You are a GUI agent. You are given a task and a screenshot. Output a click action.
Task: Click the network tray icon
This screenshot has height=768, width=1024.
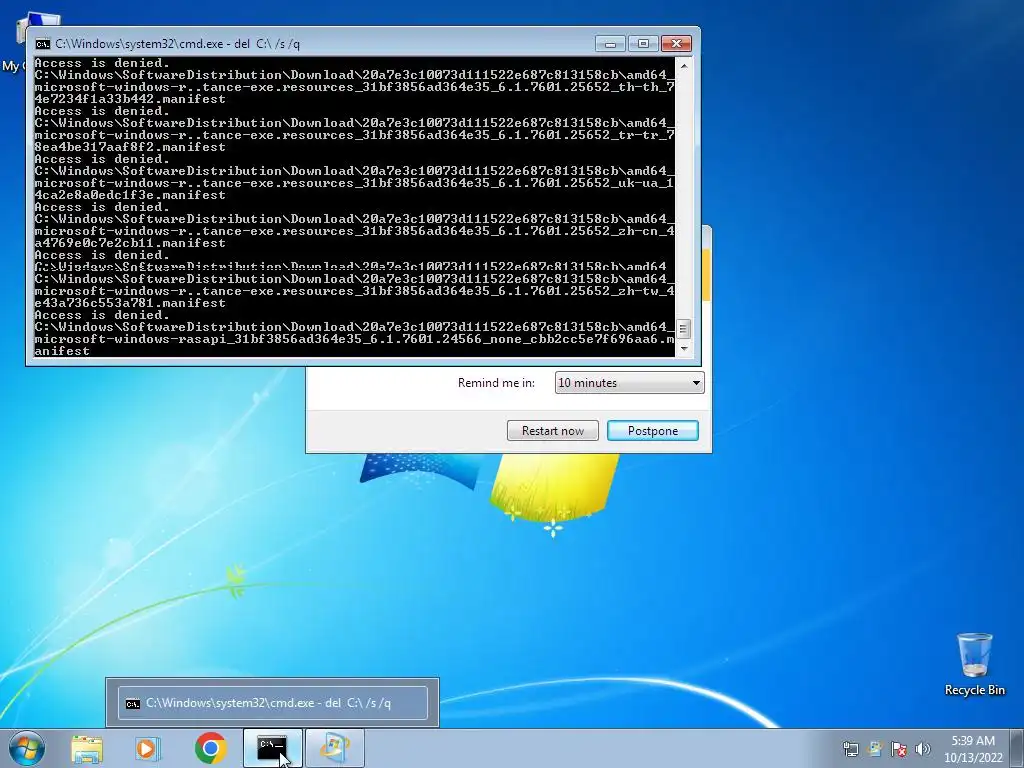(850, 749)
